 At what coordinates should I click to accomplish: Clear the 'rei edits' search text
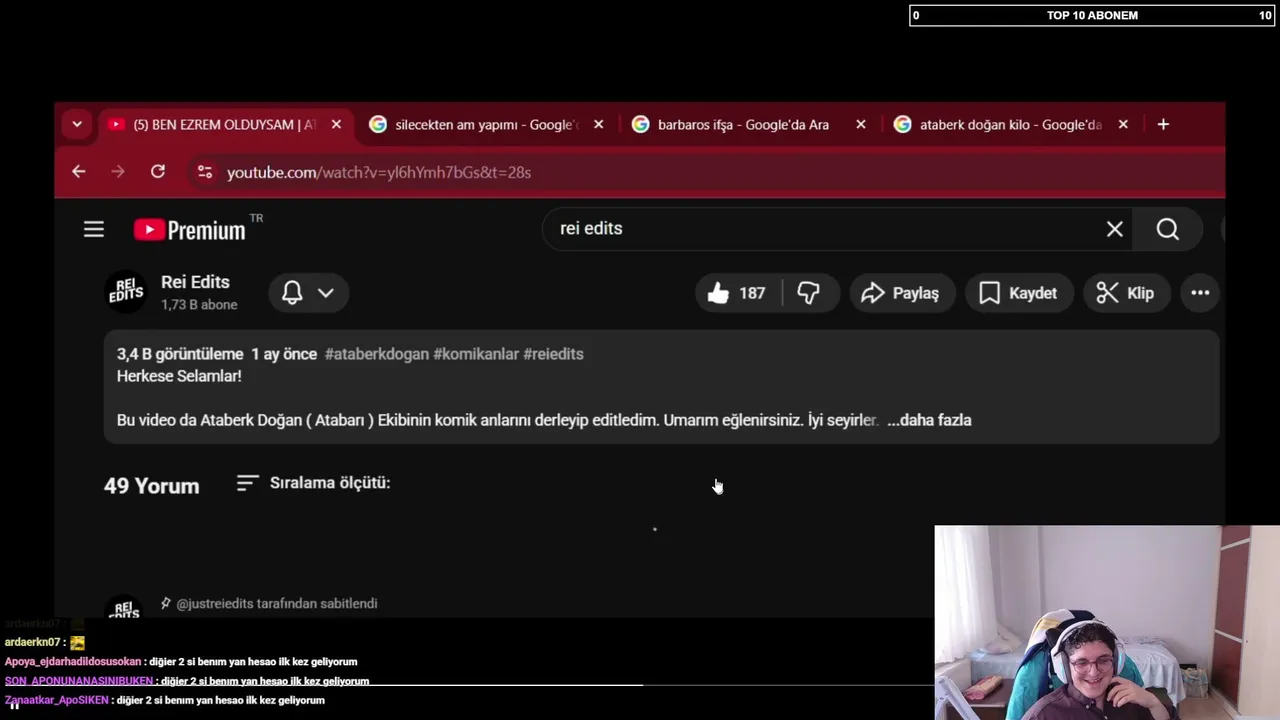[1115, 229]
